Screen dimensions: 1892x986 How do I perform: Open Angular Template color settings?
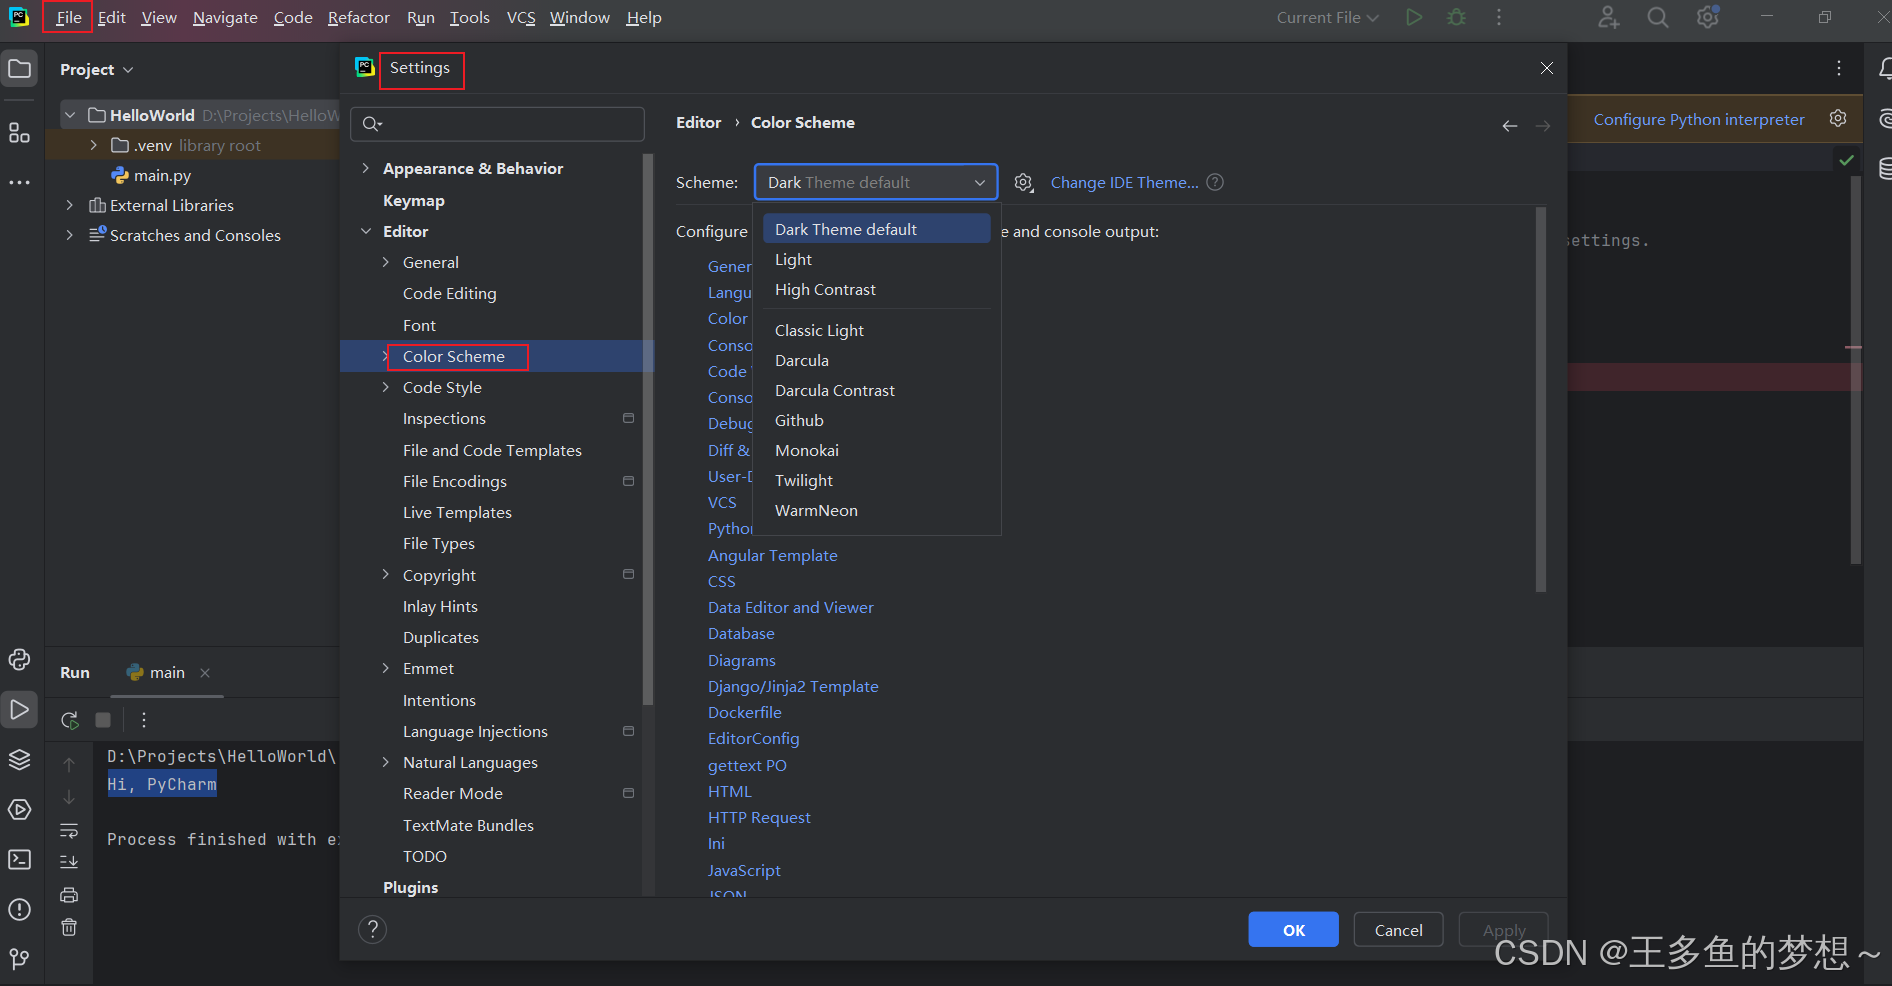(x=772, y=555)
